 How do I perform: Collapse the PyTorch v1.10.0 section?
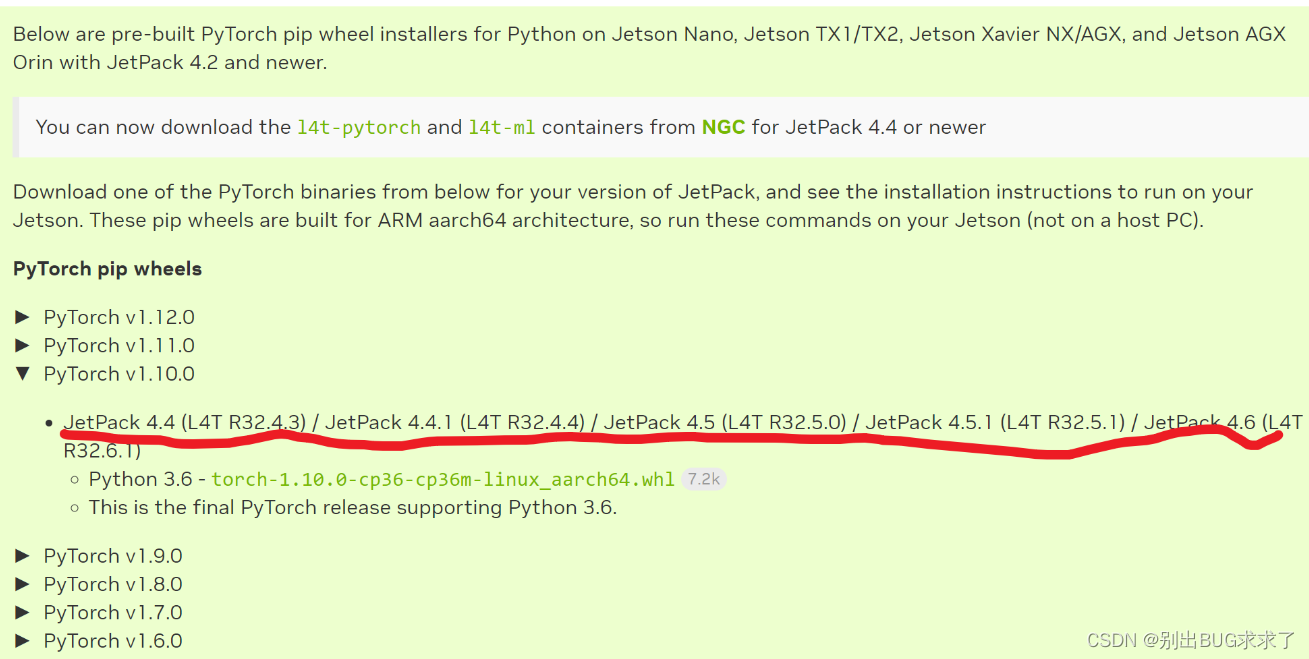coord(105,374)
